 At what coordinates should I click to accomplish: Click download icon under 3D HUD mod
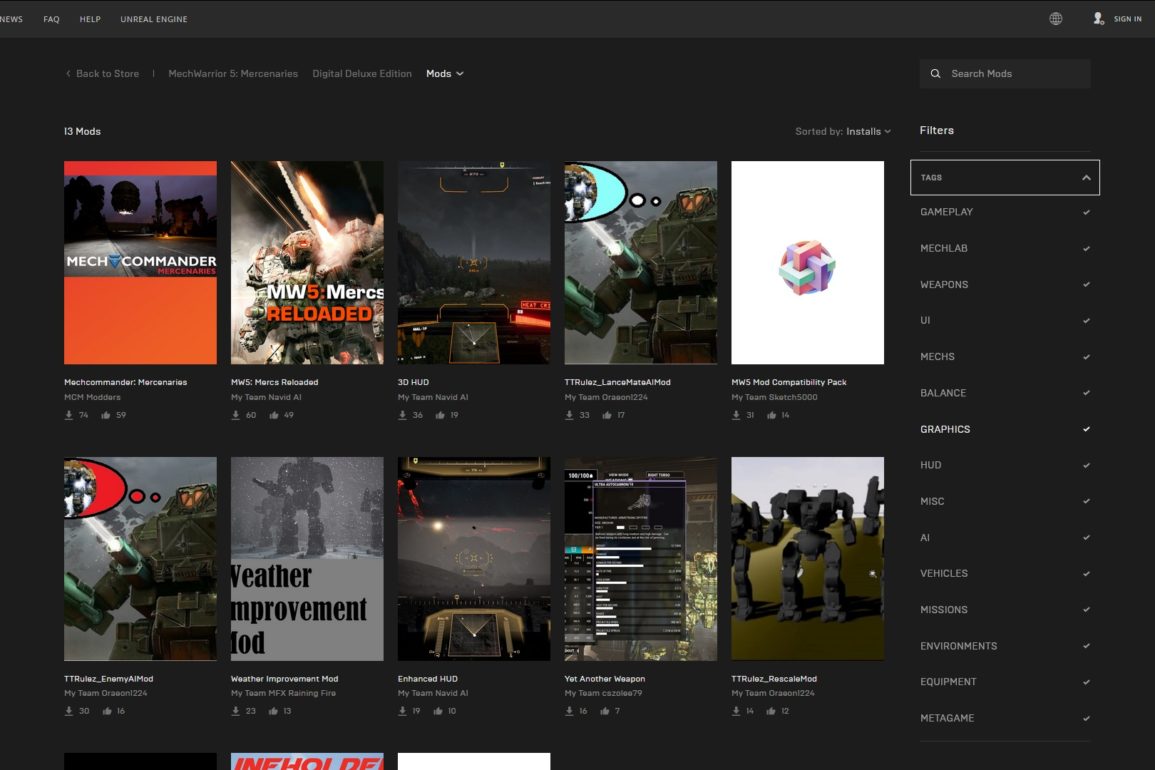(x=402, y=415)
